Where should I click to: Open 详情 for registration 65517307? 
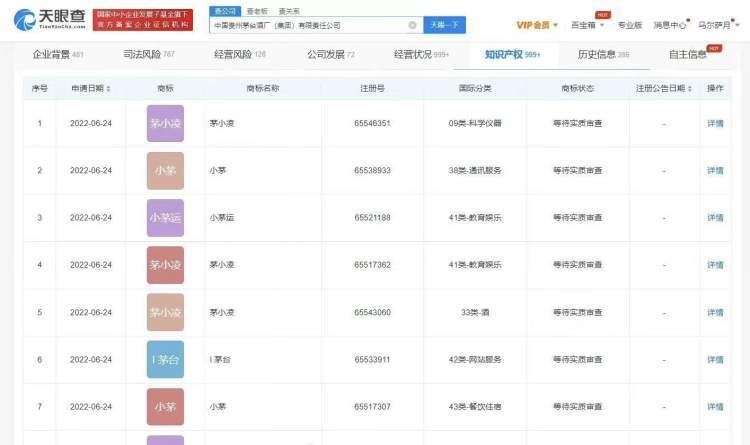point(715,407)
